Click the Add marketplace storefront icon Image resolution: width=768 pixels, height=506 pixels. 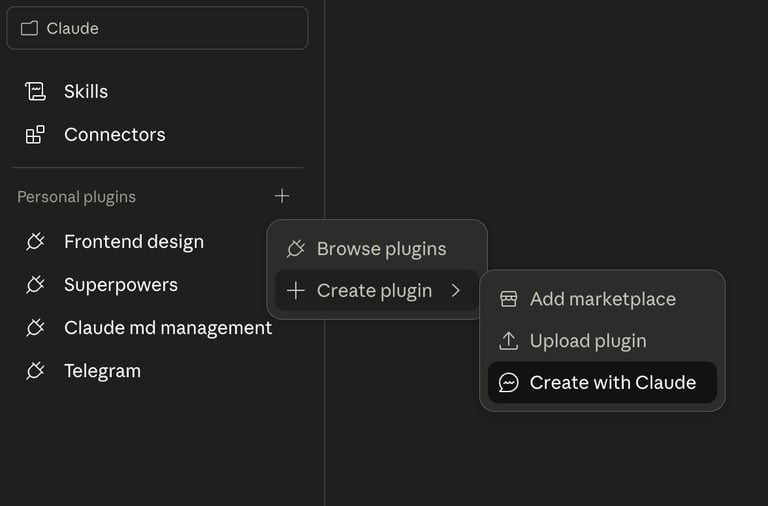[x=509, y=299]
